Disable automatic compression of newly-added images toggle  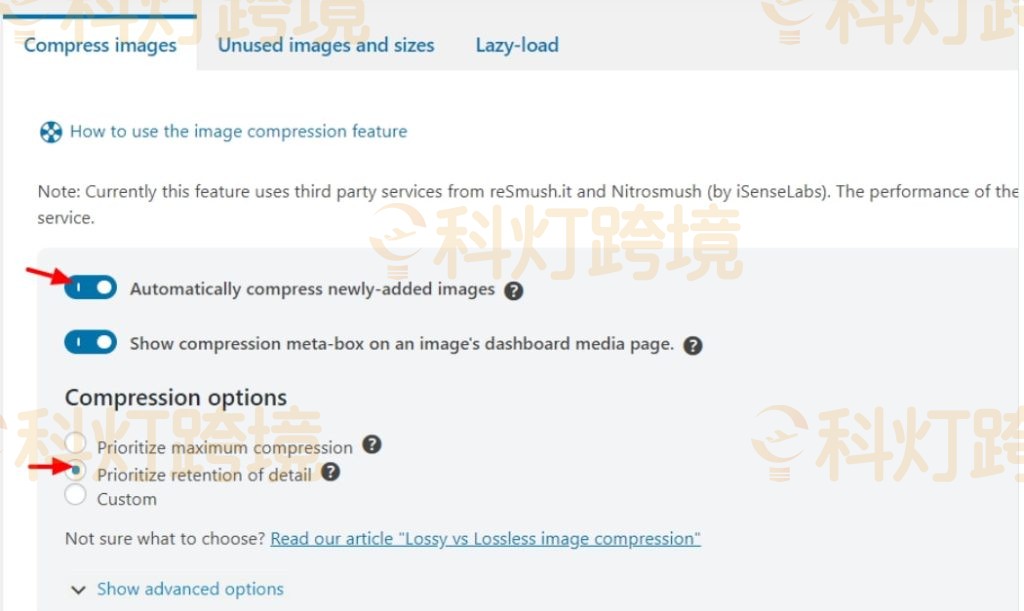[x=91, y=289]
